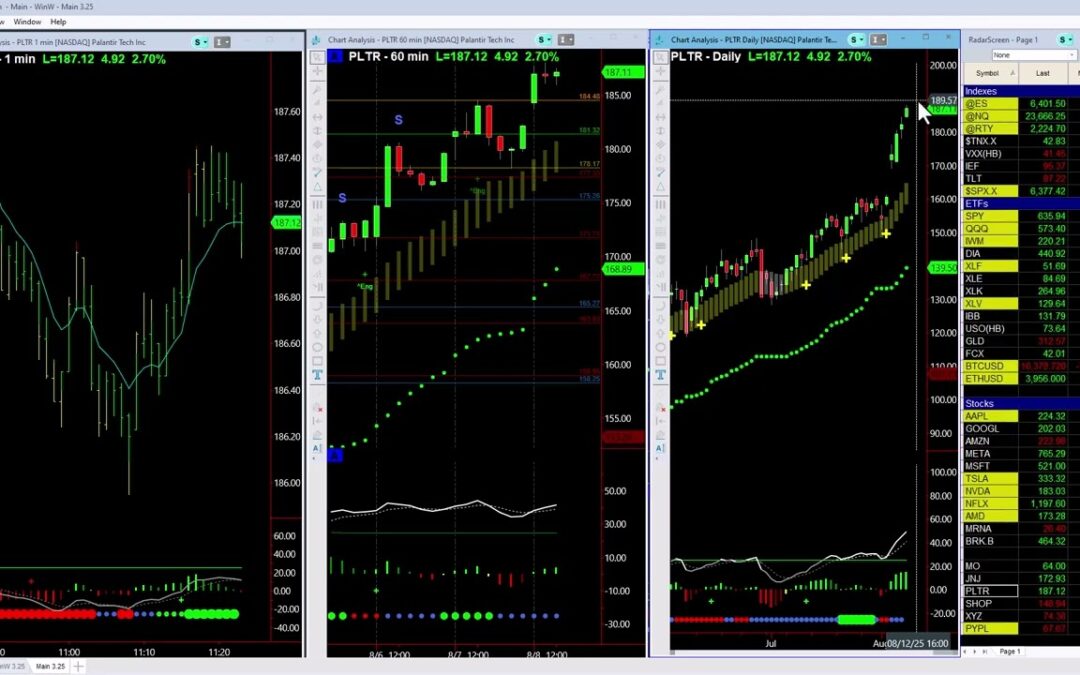Open the None dropdown in RadarScreen
Screen dimensions: 1080x675
point(1034,55)
